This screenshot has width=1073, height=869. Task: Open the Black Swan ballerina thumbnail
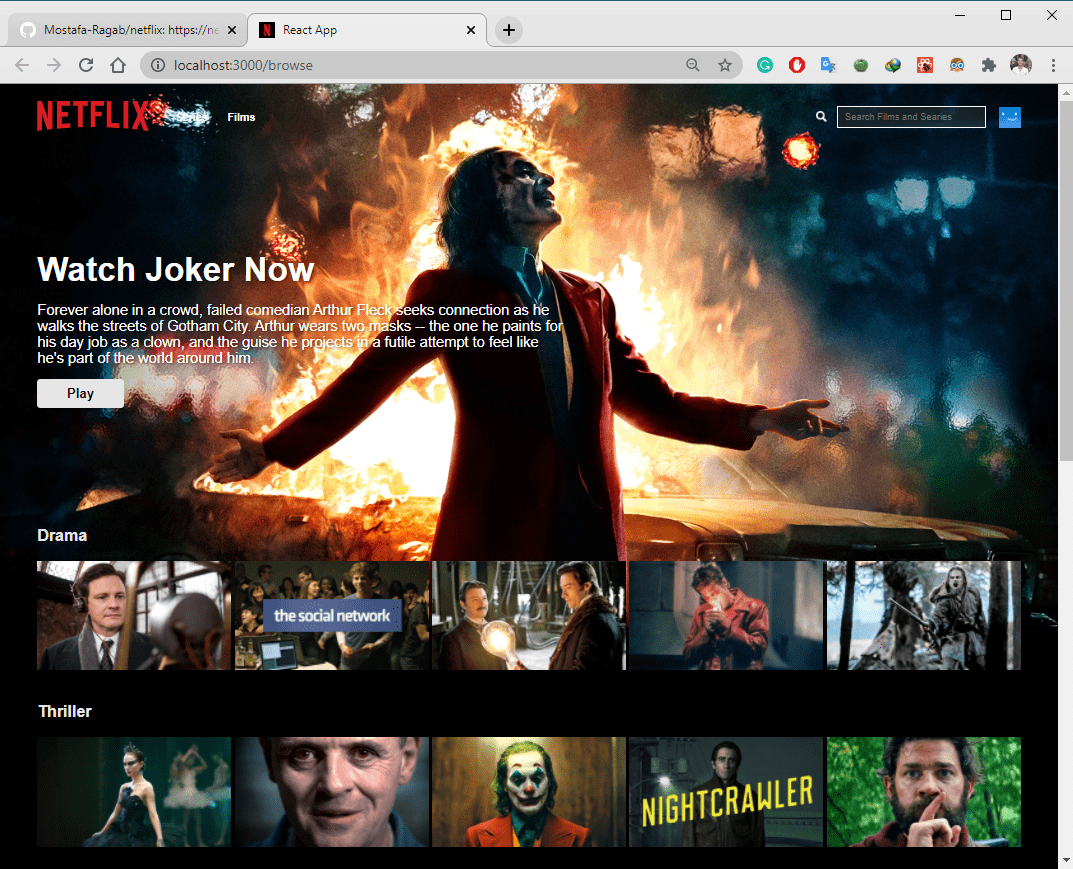click(x=134, y=792)
